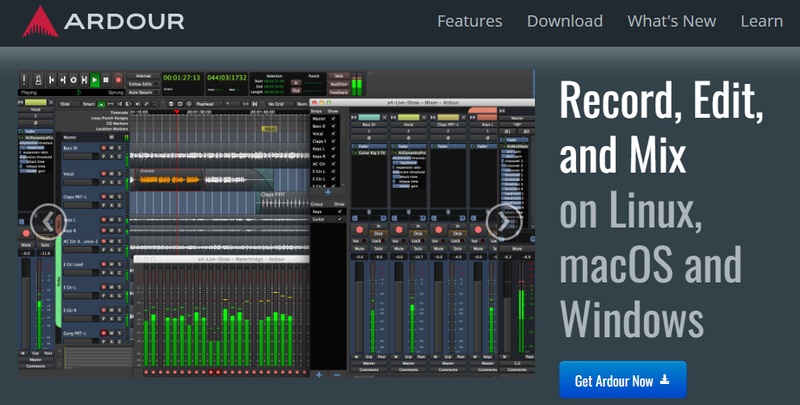This screenshot has height=405, width=800.
Task: Open the What's New link
Action: pyautogui.click(x=671, y=21)
